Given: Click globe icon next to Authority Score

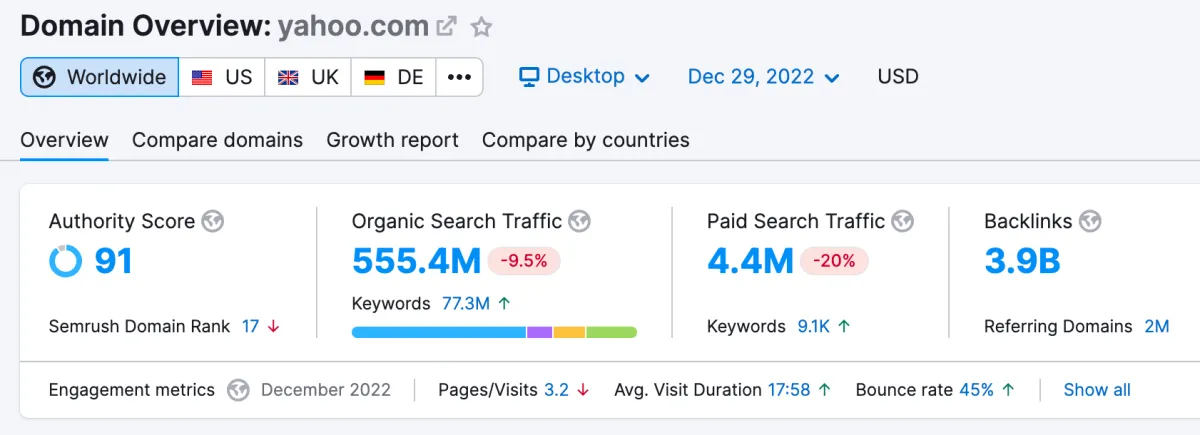Looking at the screenshot, I should click(x=211, y=221).
